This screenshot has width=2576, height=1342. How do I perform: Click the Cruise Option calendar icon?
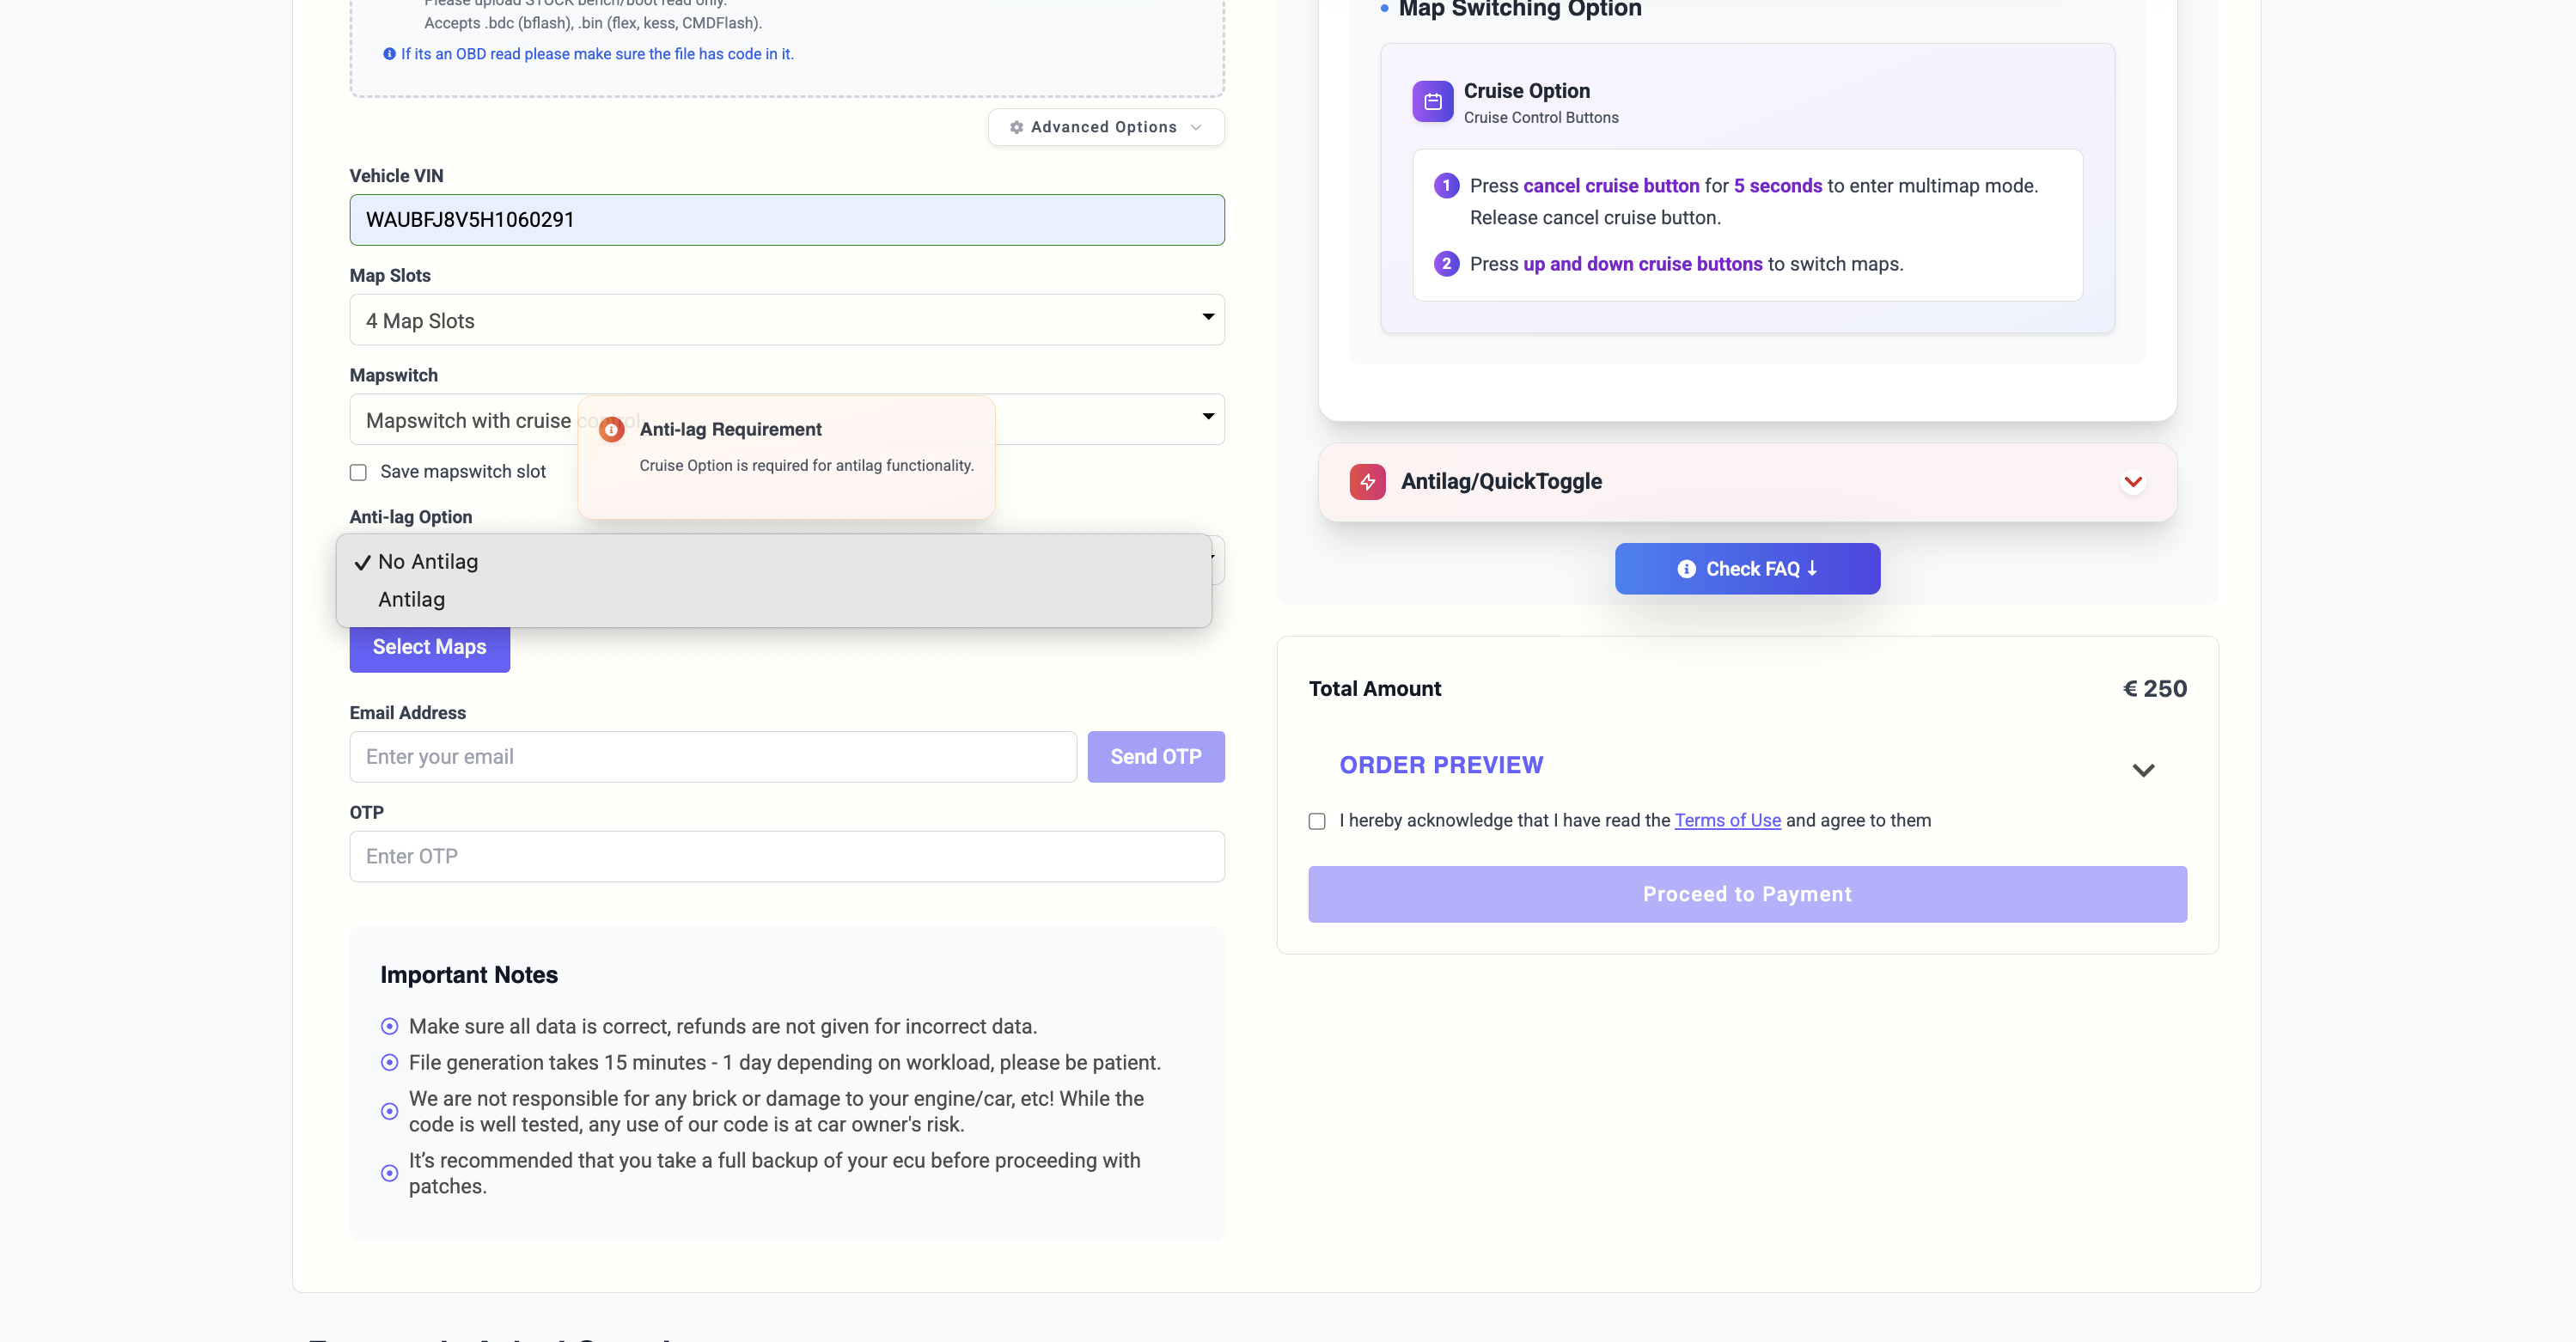(x=1432, y=101)
